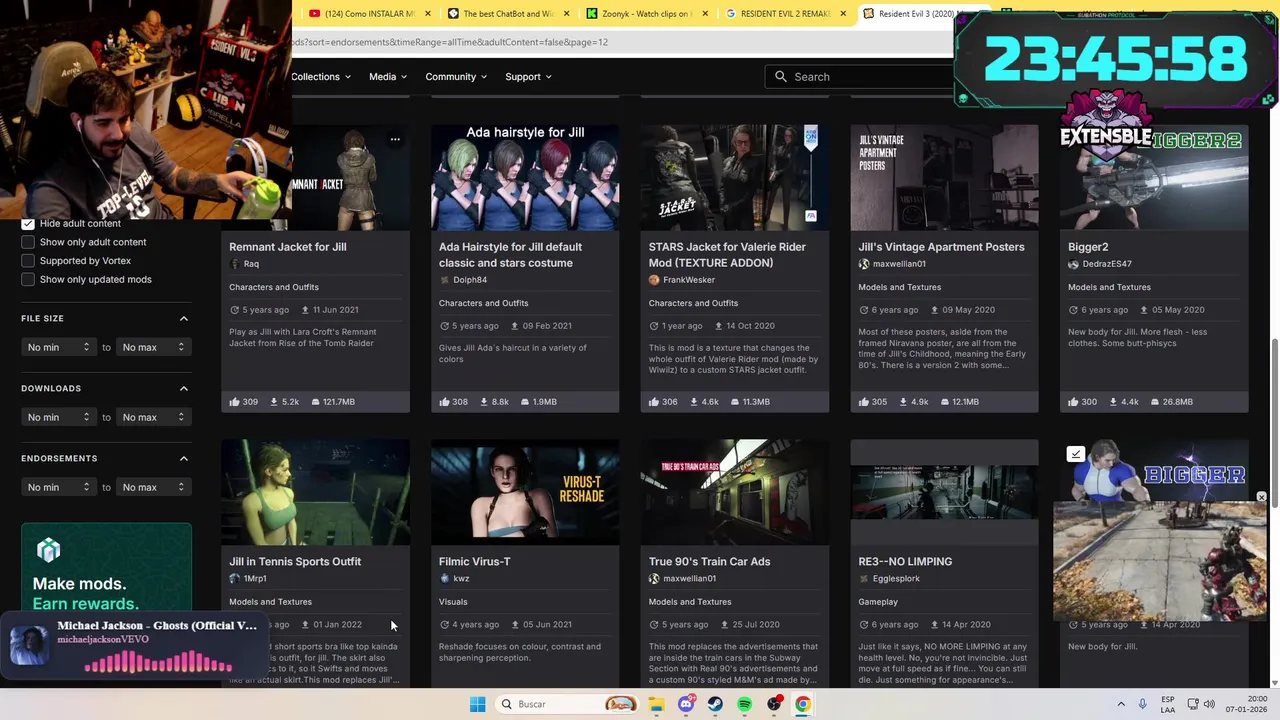Click the download count icon on Ada Hairstyle card

click(x=485, y=402)
